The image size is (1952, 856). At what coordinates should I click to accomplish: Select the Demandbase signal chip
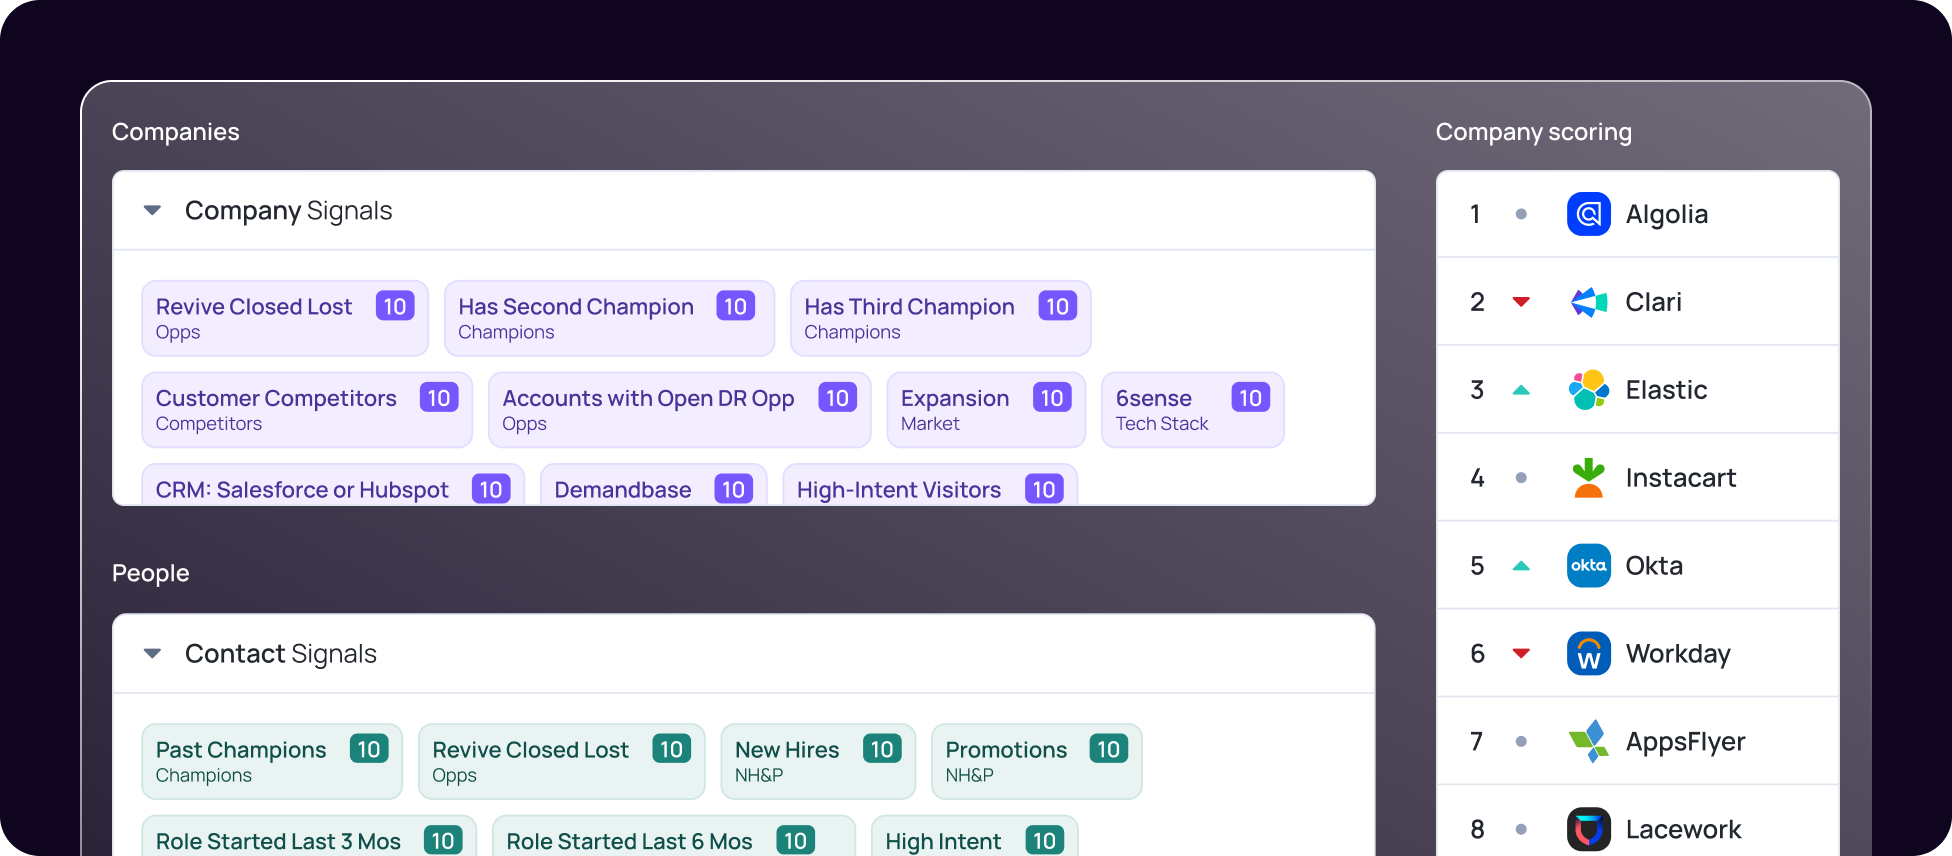pyautogui.click(x=653, y=485)
